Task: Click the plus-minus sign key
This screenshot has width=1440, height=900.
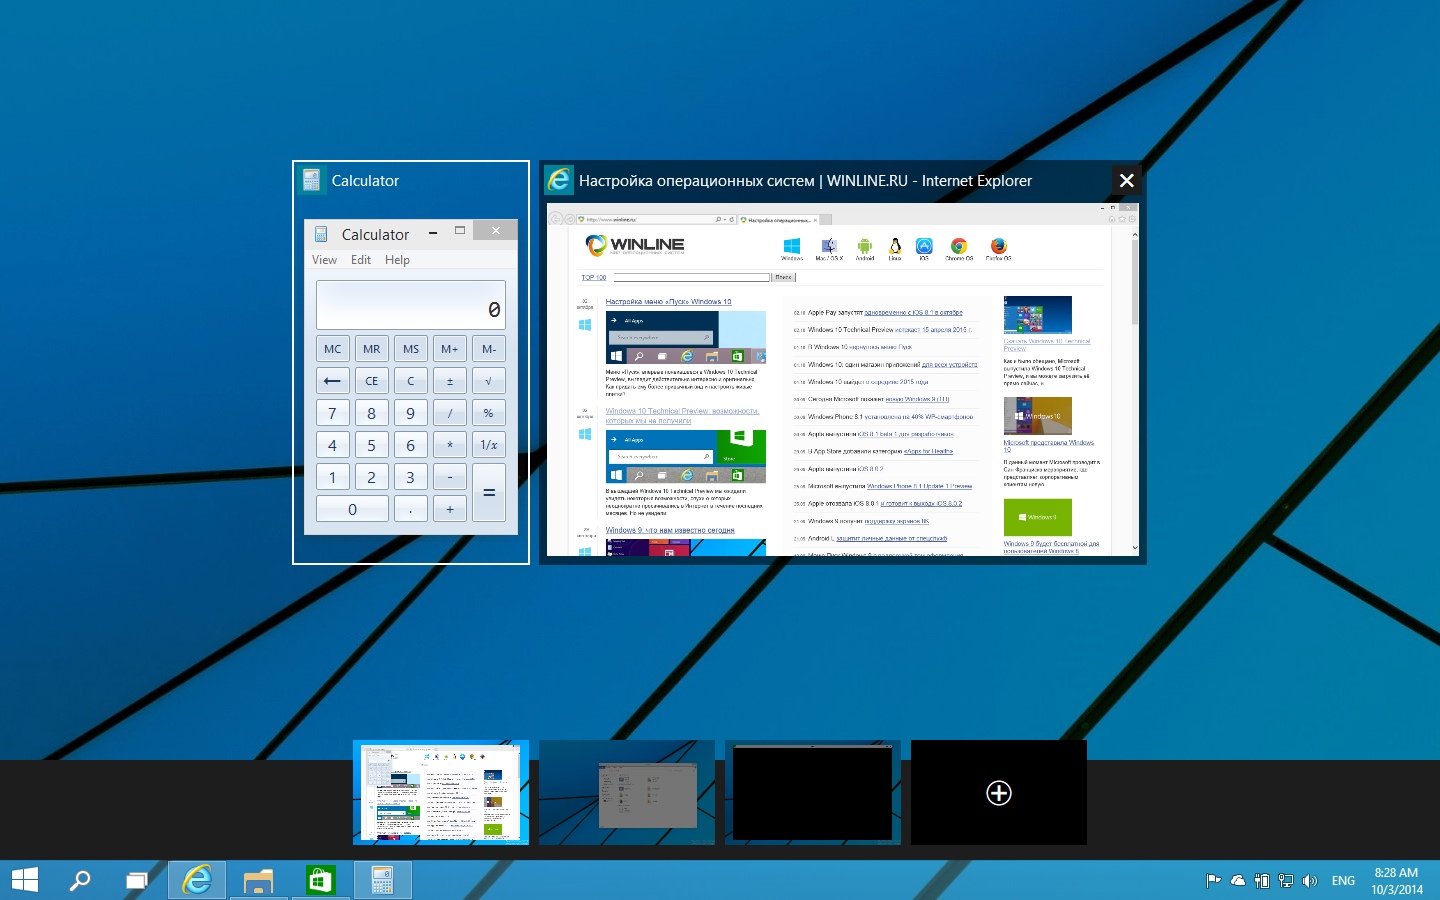Action: point(450,381)
